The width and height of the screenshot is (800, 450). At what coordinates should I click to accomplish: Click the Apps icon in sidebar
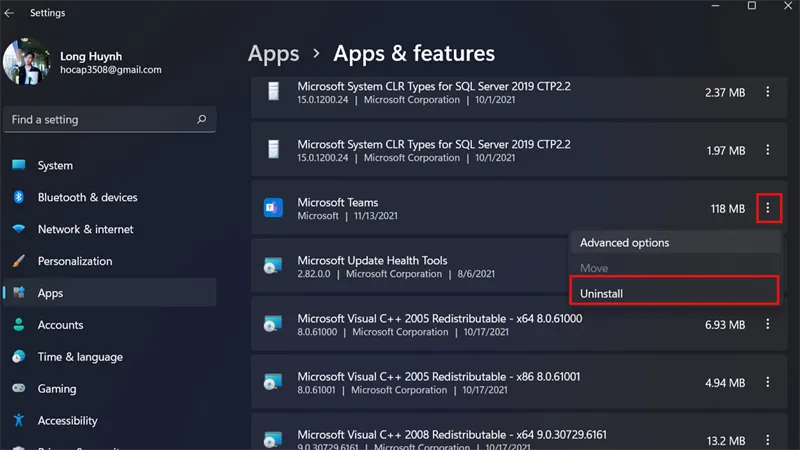click(x=19, y=292)
